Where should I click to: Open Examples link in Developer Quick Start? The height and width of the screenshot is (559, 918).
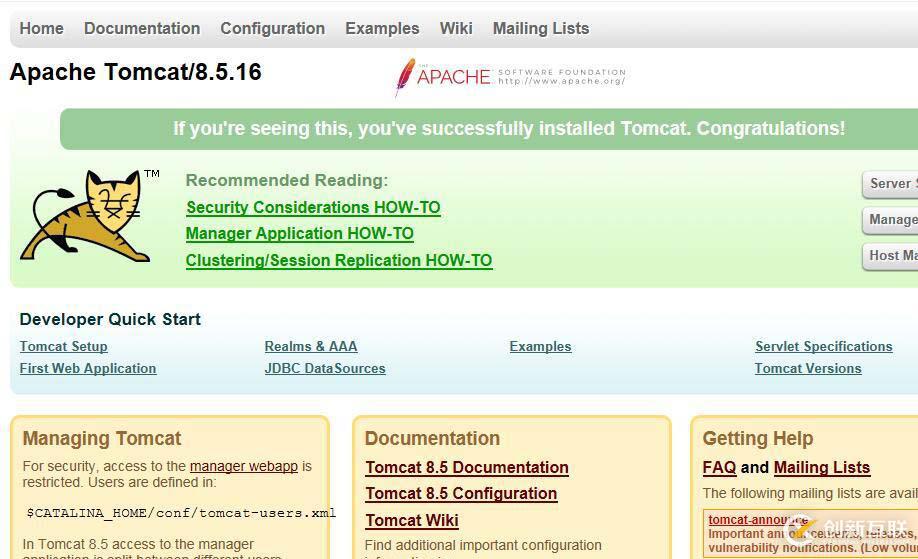click(540, 347)
